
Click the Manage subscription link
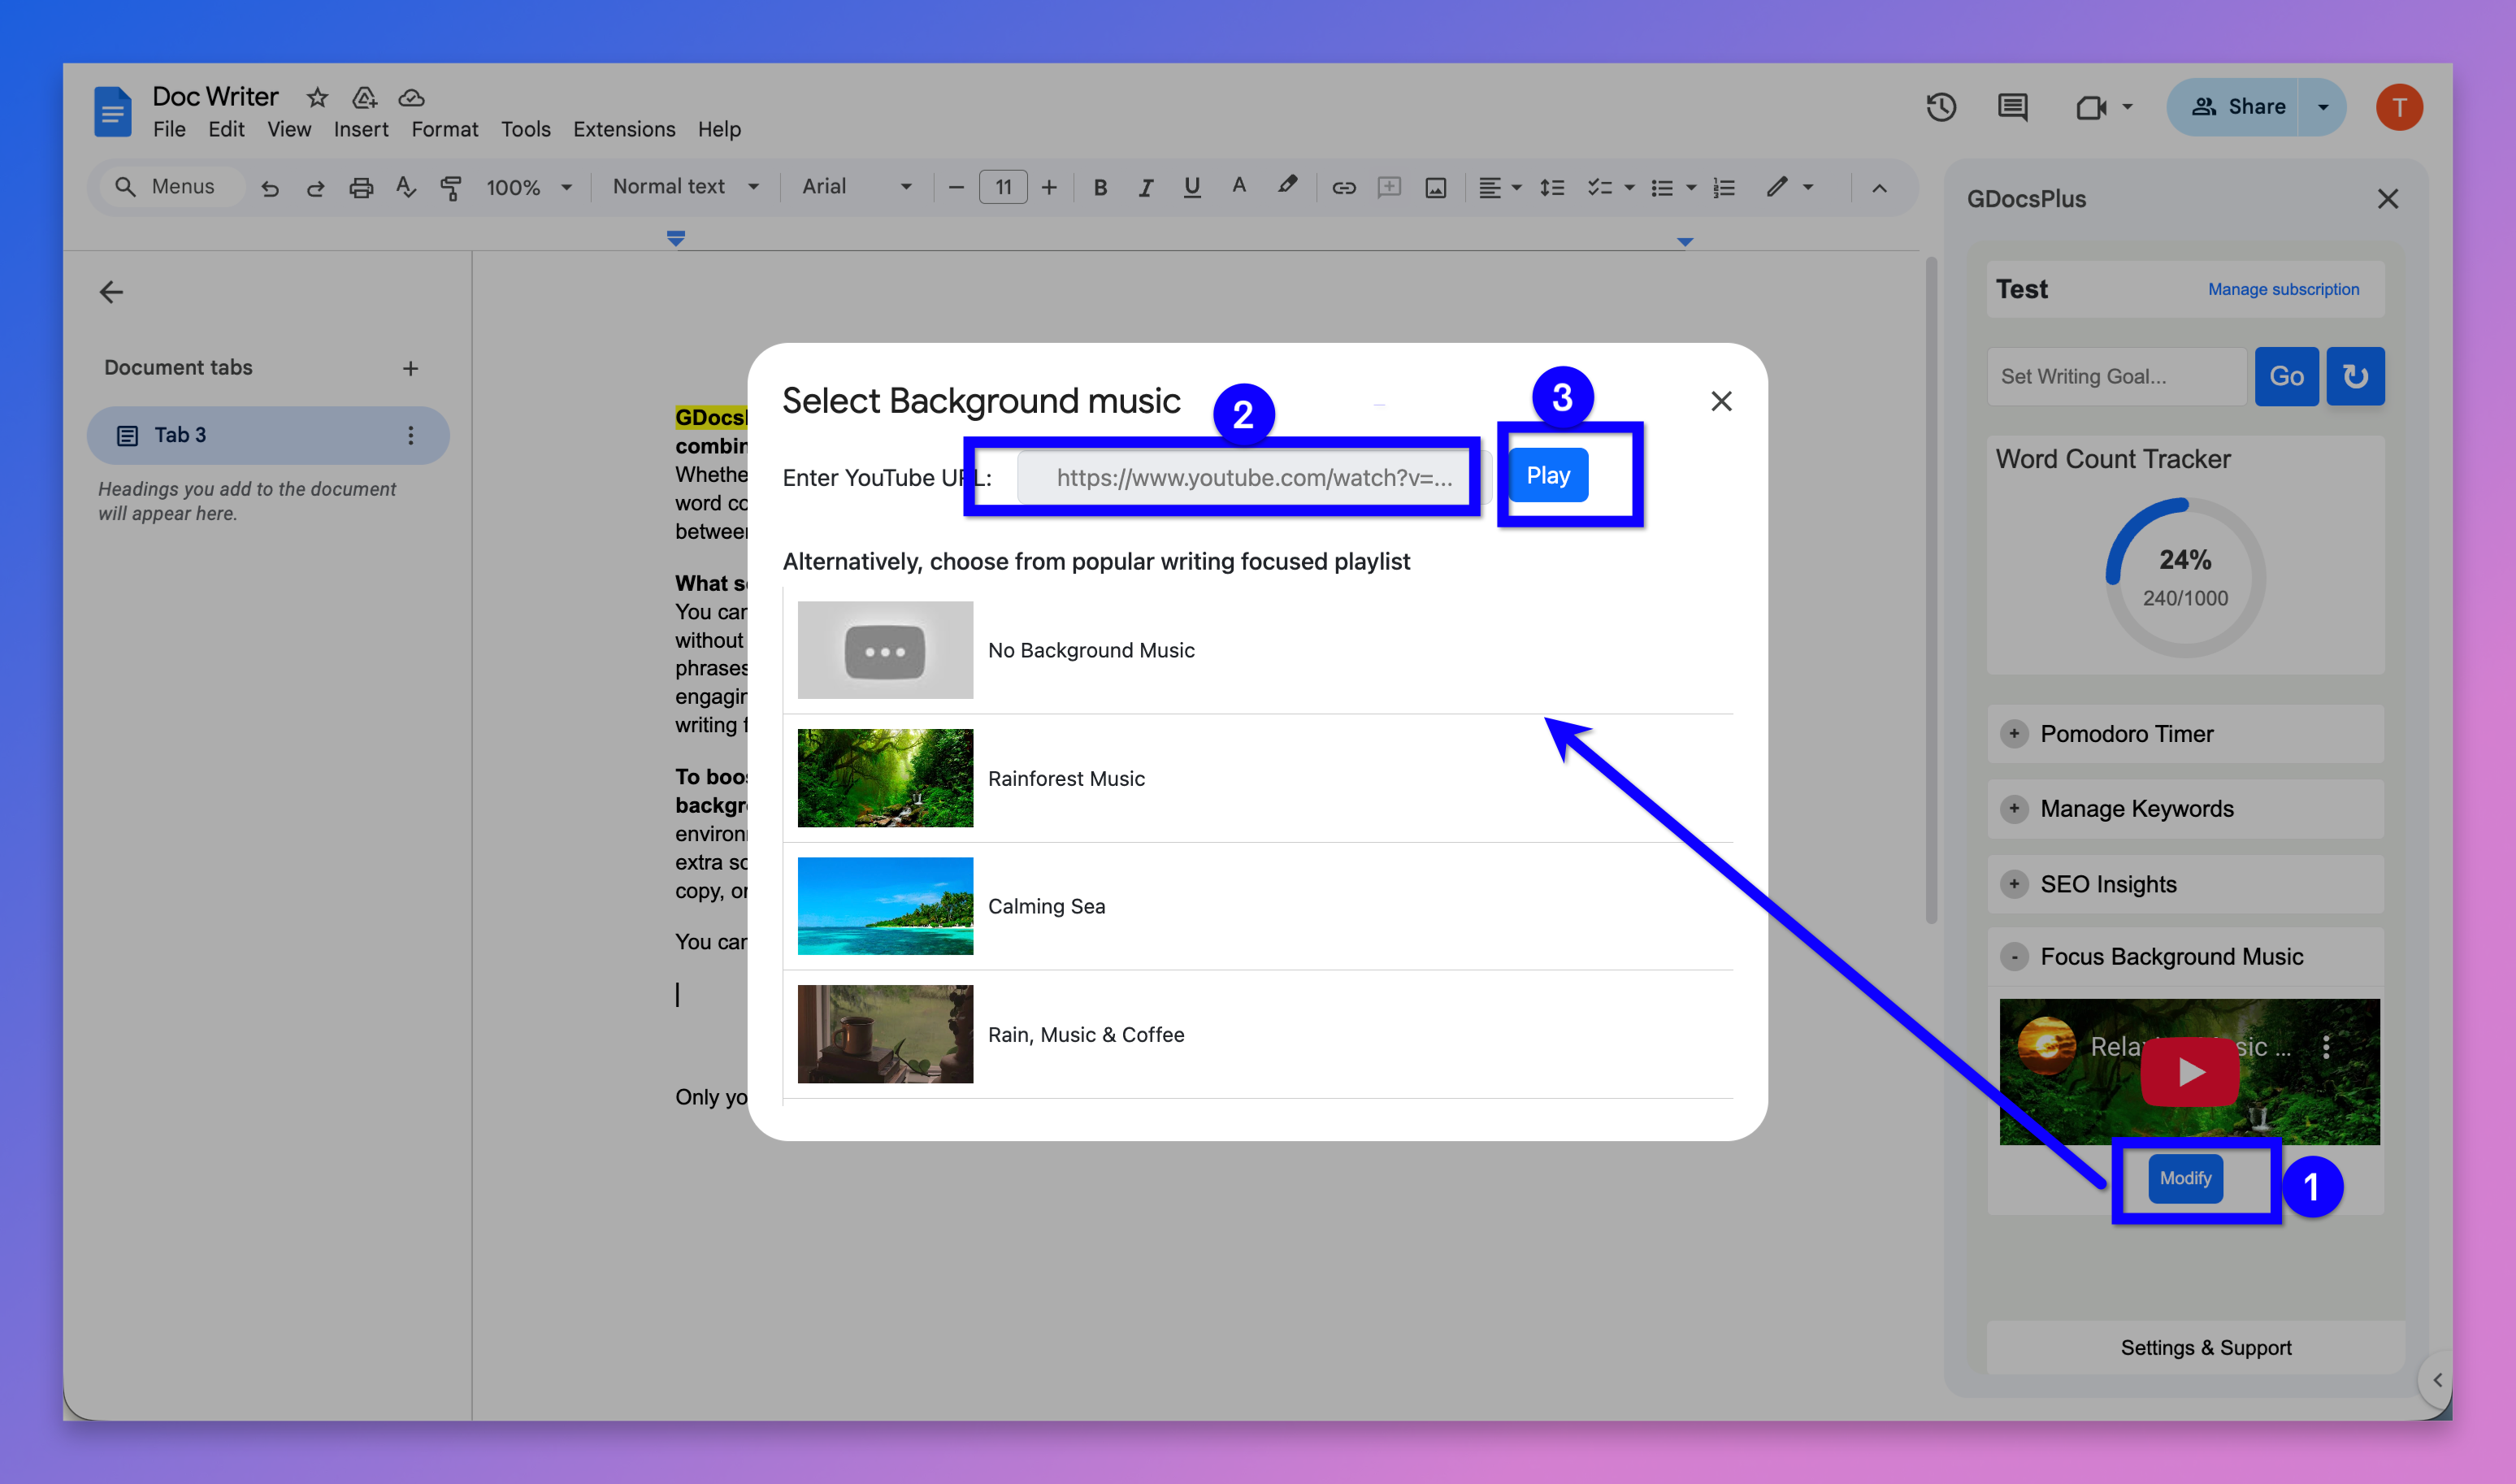click(x=2283, y=289)
